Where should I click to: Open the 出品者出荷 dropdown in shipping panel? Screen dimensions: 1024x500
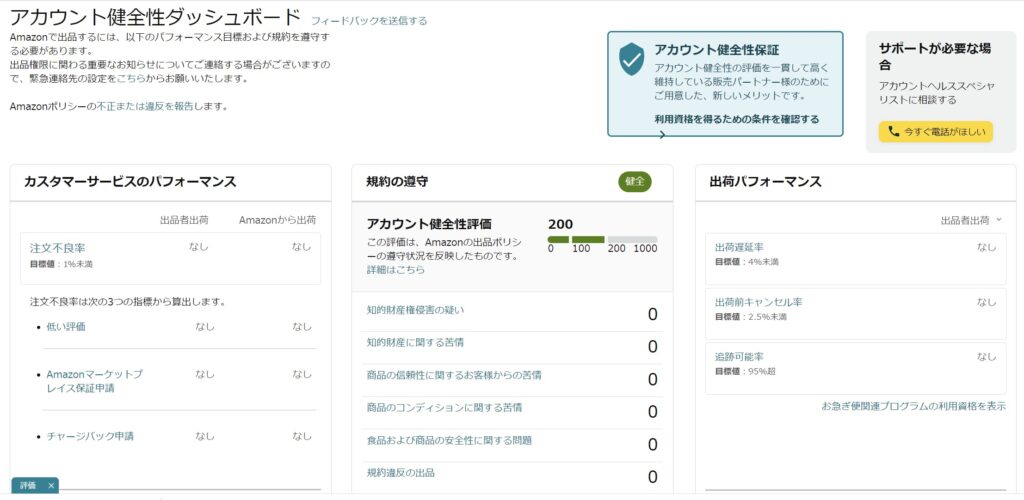coord(970,220)
